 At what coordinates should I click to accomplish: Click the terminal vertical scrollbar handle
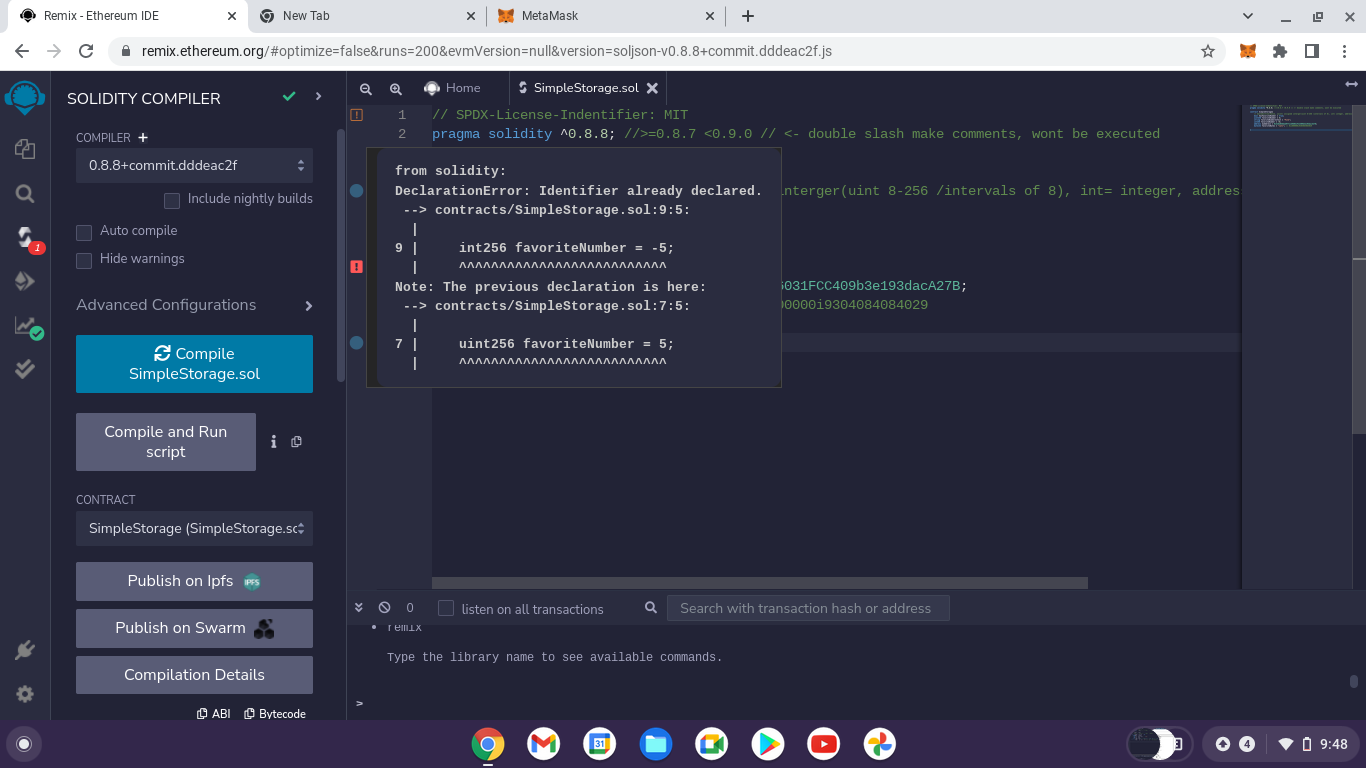coord(1354,682)
